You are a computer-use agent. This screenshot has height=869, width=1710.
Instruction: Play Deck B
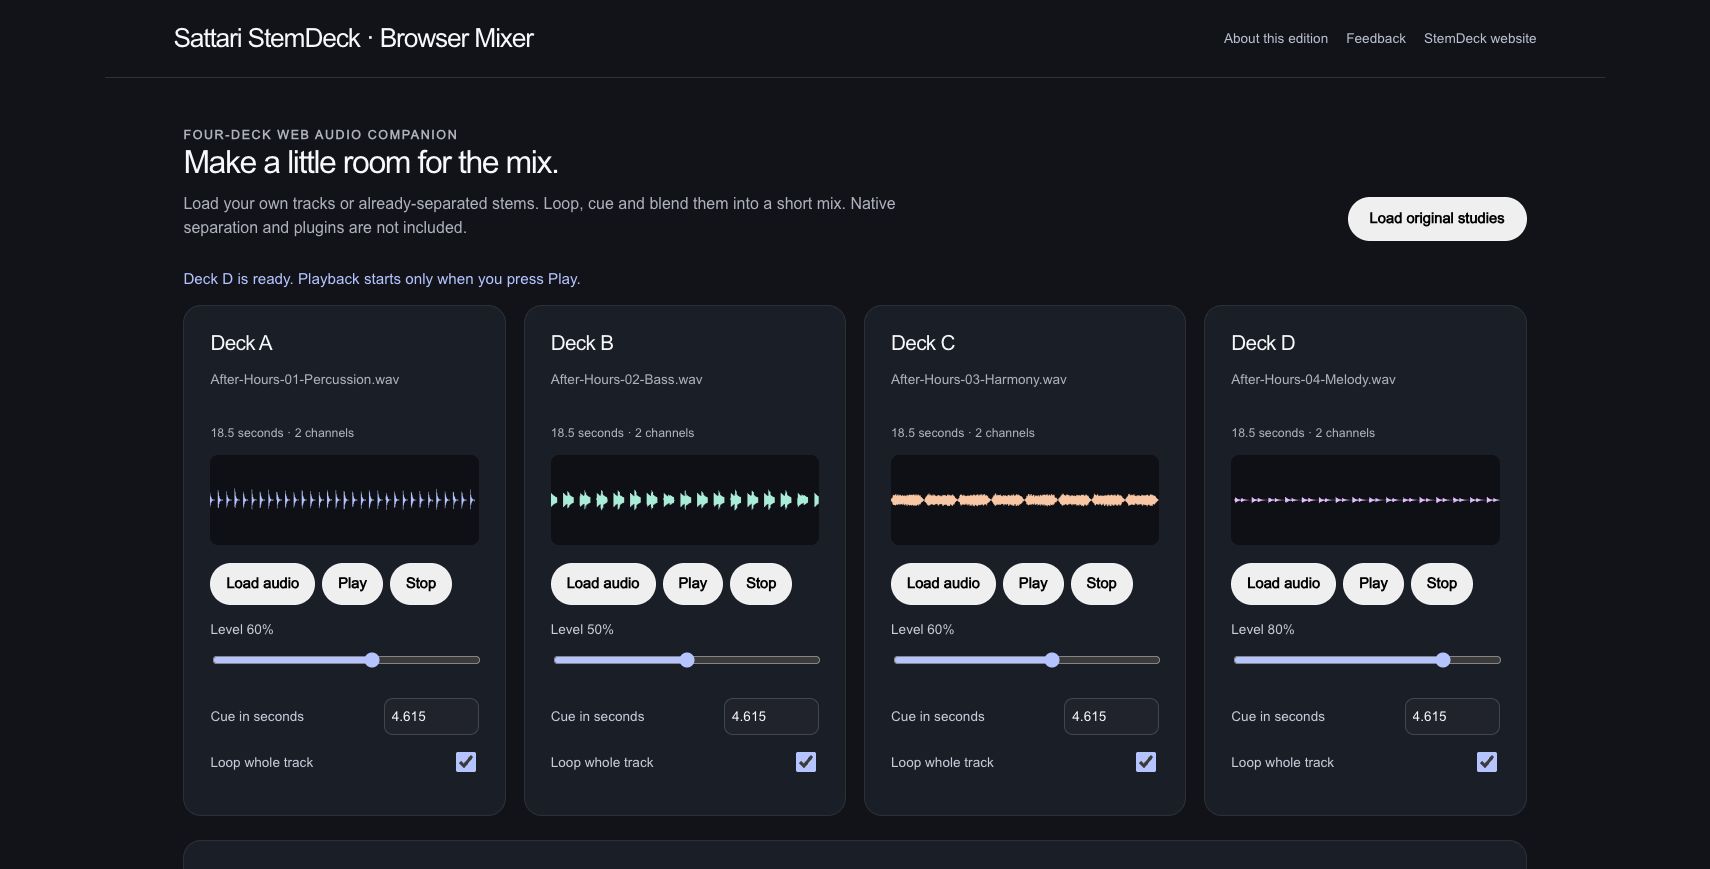tap(693, 584)
